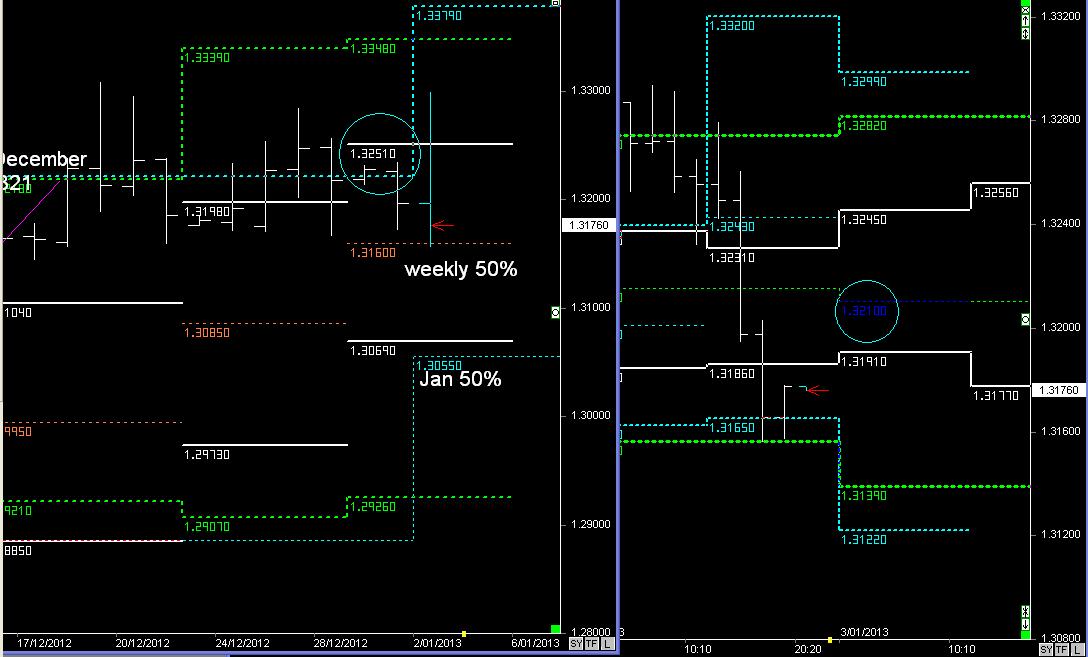
Task: Click the L button on the left chart
Action: tap(607, 644)
